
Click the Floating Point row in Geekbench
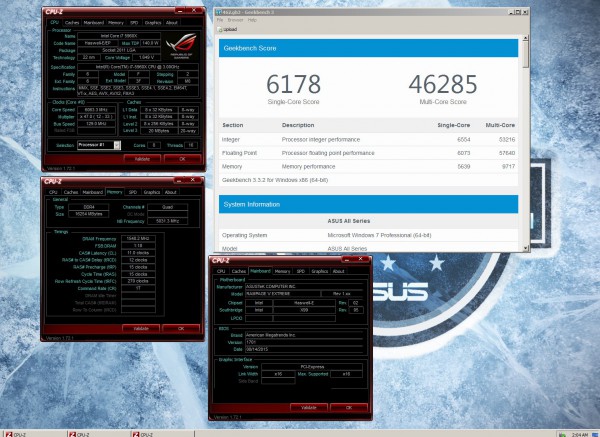coord(368,153)
